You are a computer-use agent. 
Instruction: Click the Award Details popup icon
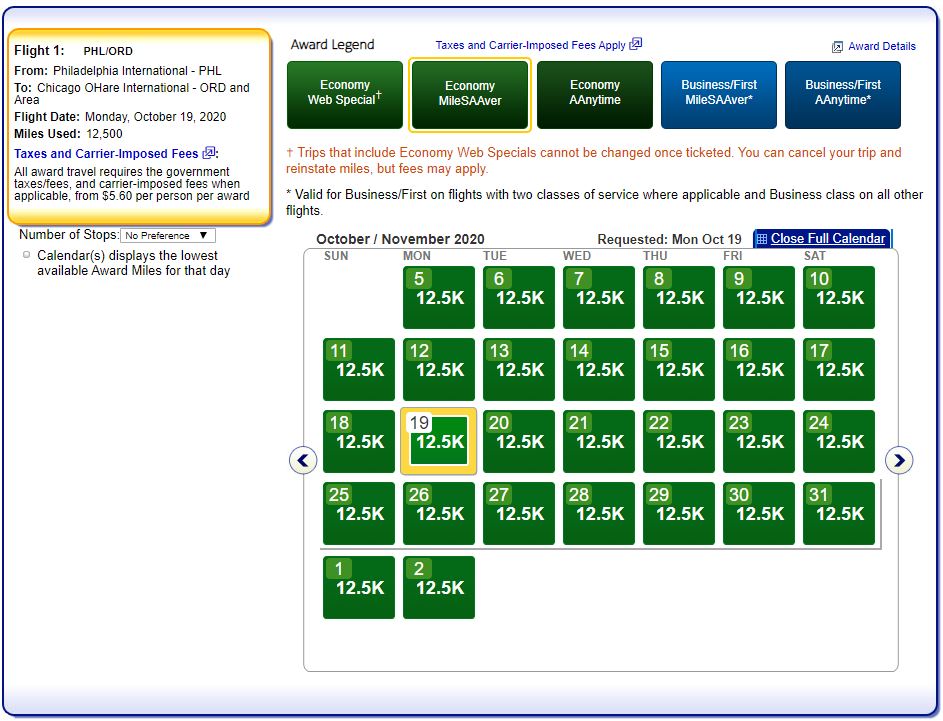pos(838,47)
